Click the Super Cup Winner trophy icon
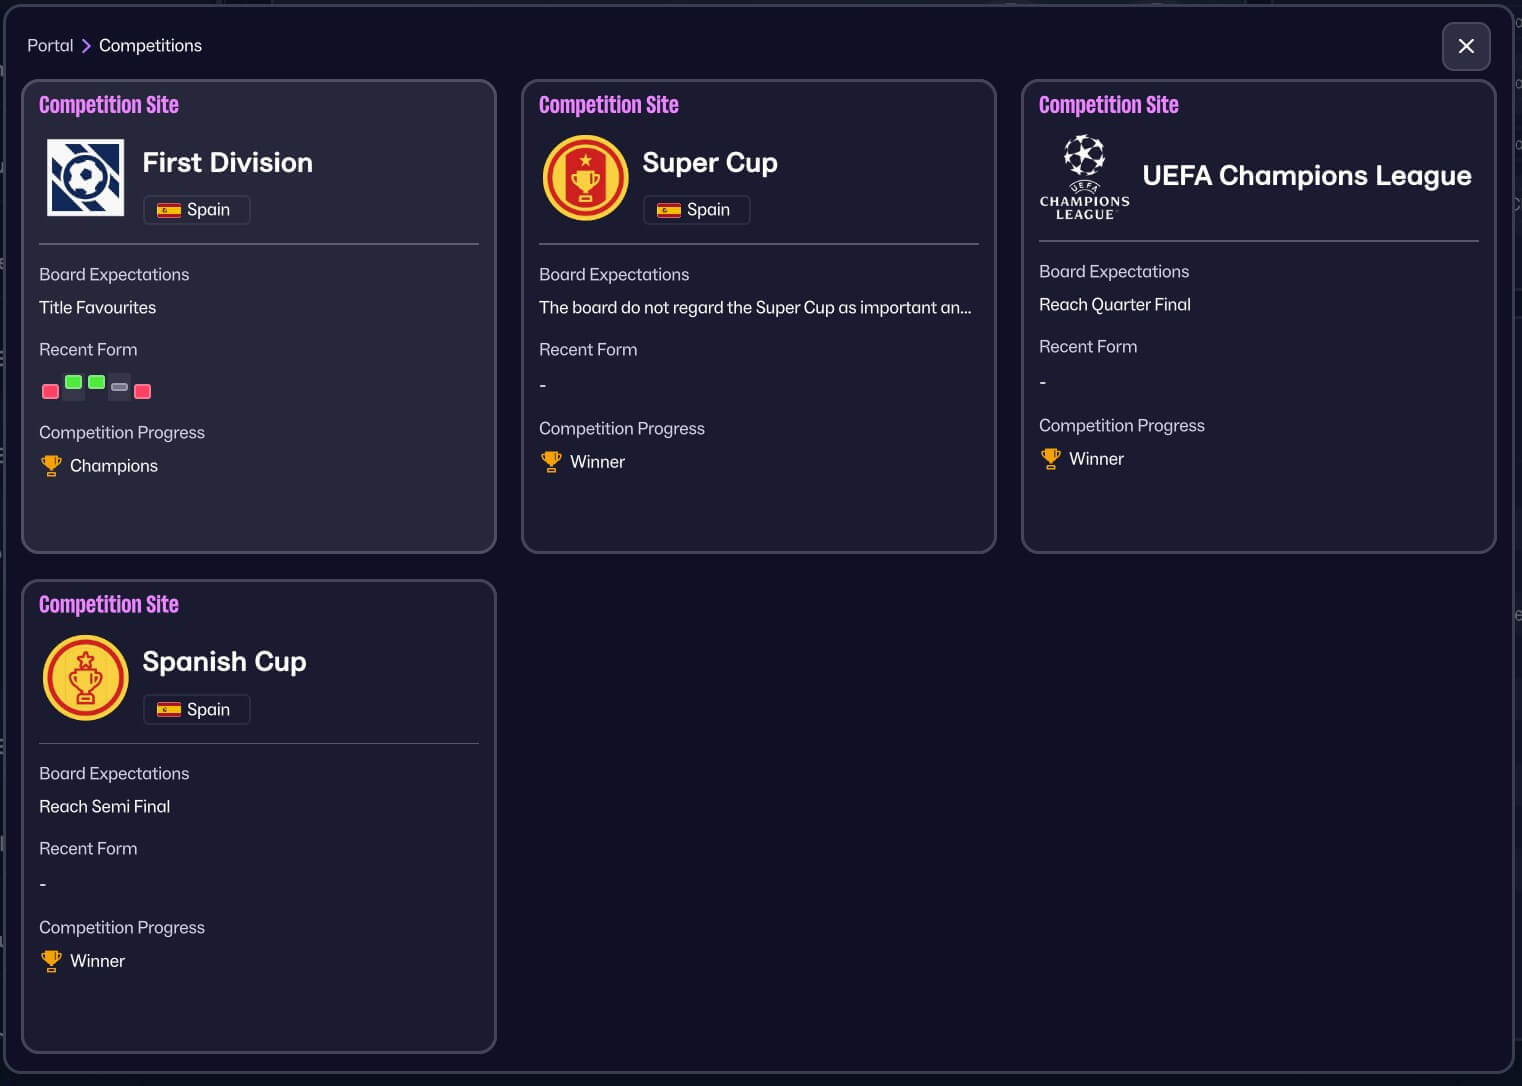The width and height of the screenshot is (1522, 1086). pyautogui.click(x=551, y=462)
